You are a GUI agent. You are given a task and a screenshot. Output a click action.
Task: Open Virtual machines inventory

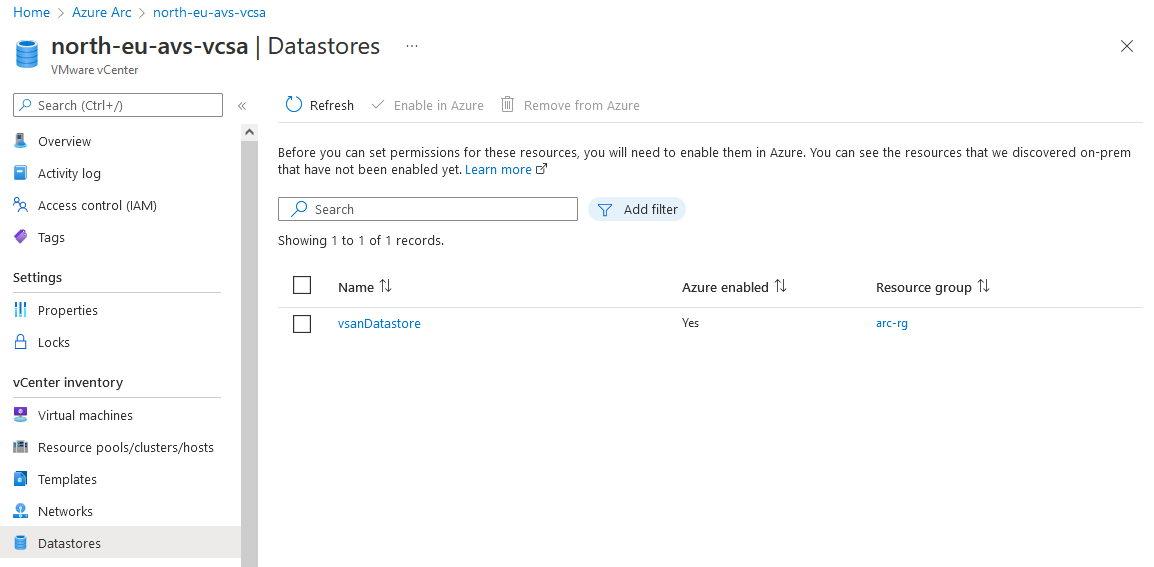(85, 415)
